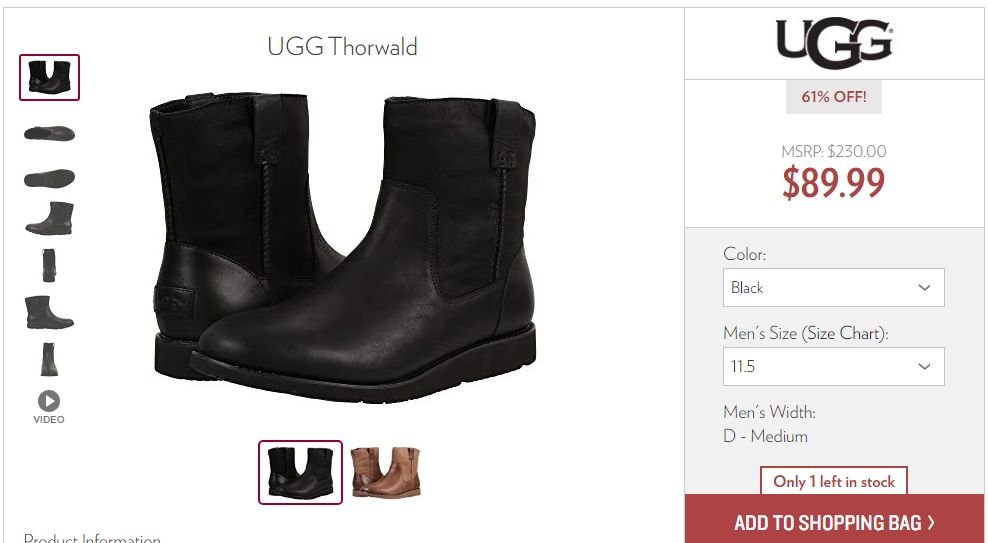Show the back view boot thumbnail

[49, 359]
